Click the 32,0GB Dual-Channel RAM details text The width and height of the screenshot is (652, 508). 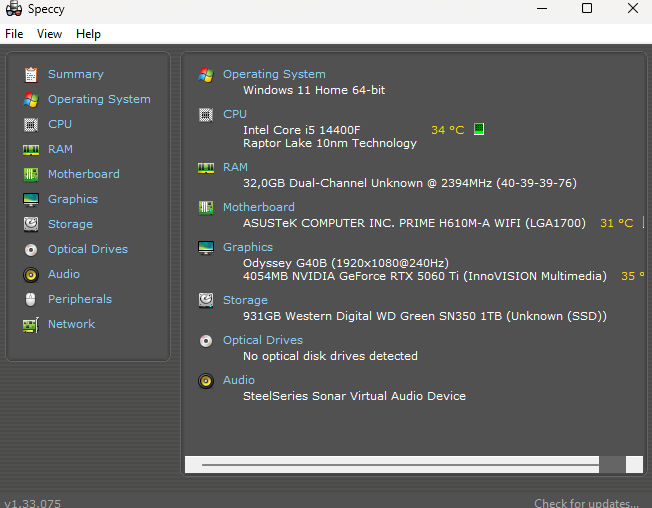pyautogui.click(x=410, y=183)
